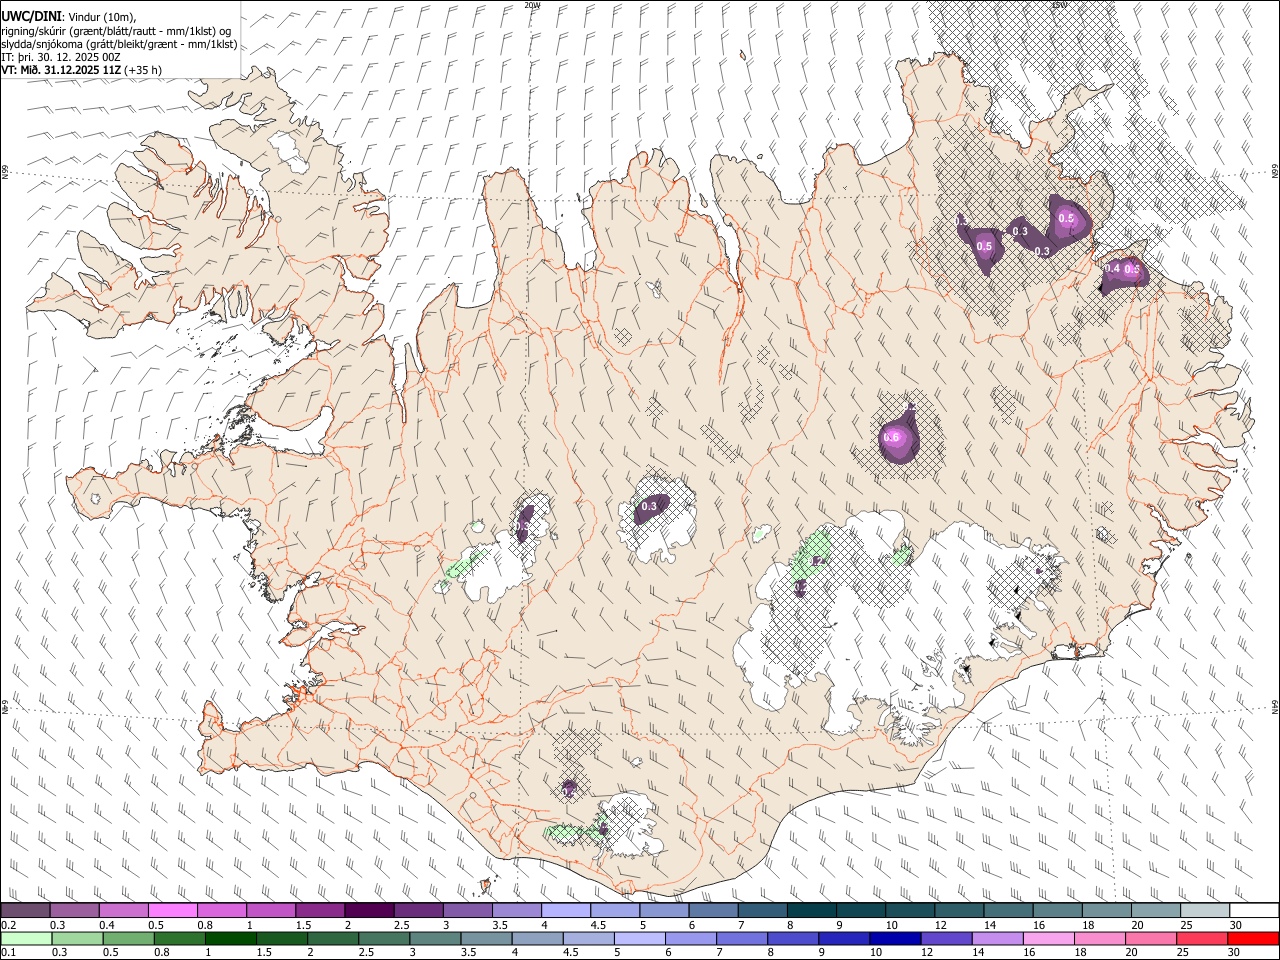Click the violet swatch at 12 in lower legend
This screenshot has width=1280, height=960.
click(946, 938)
